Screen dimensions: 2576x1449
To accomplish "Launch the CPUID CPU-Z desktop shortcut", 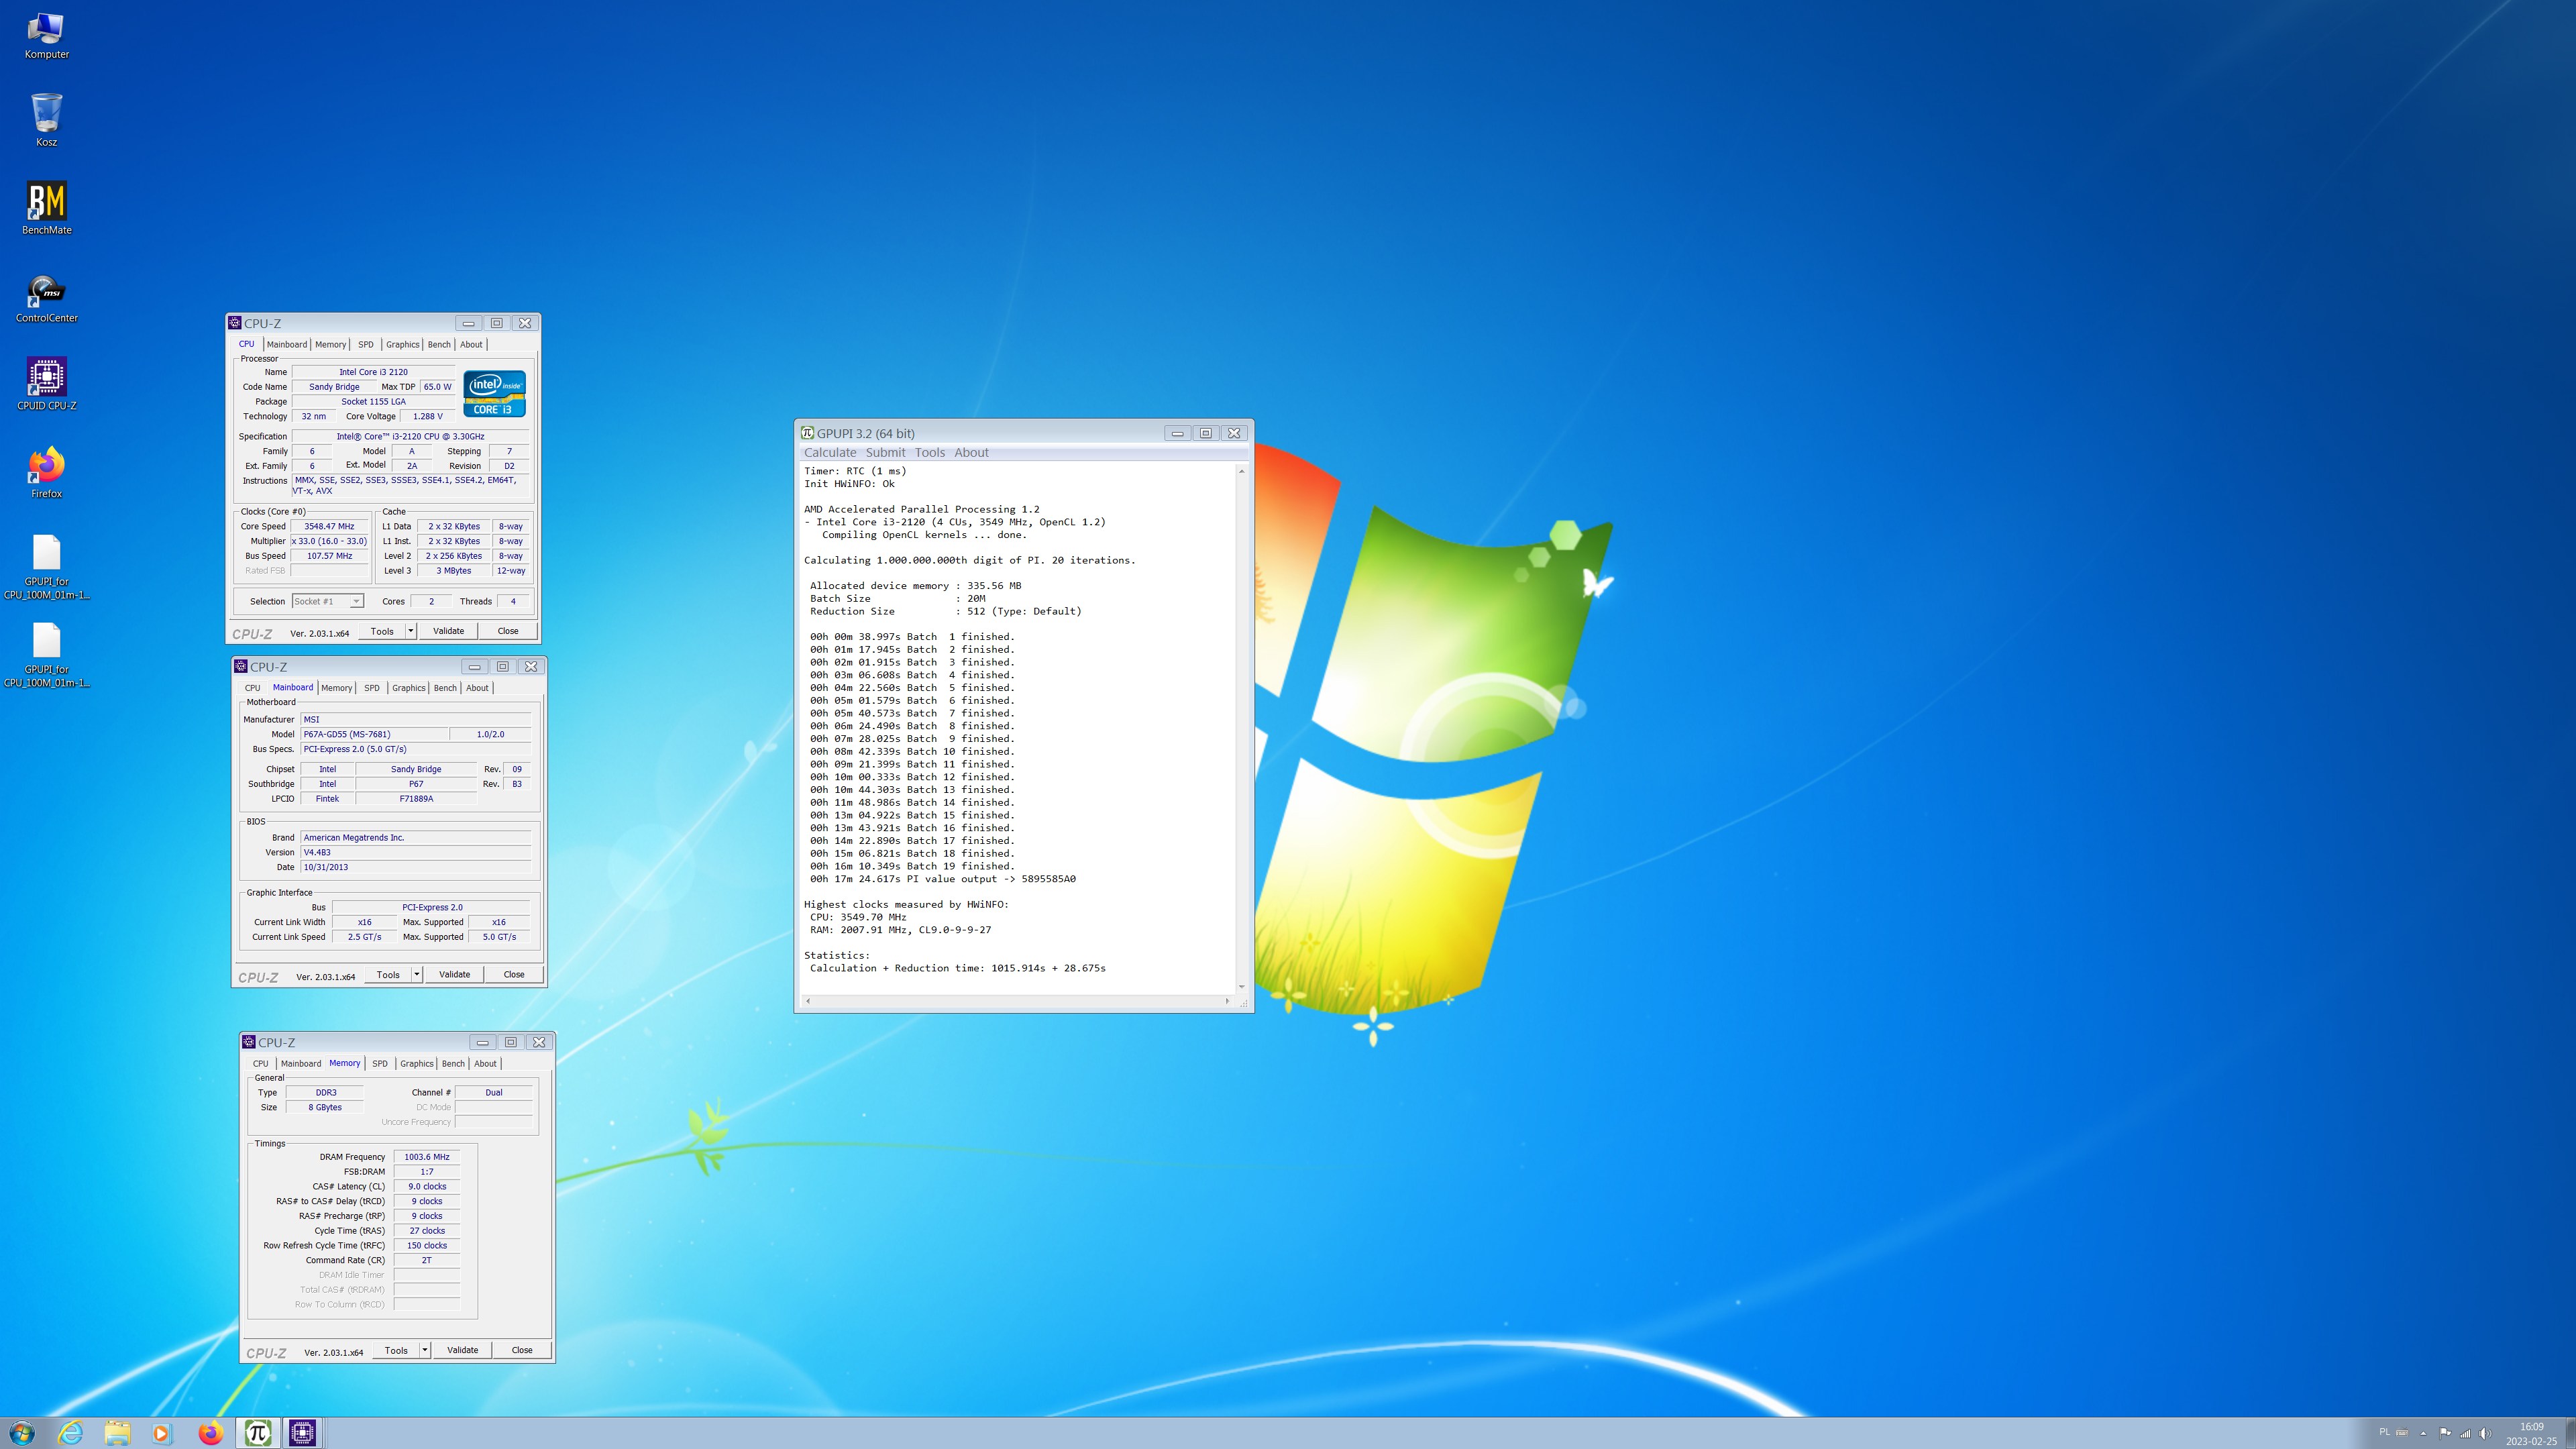I will [46, 384].
